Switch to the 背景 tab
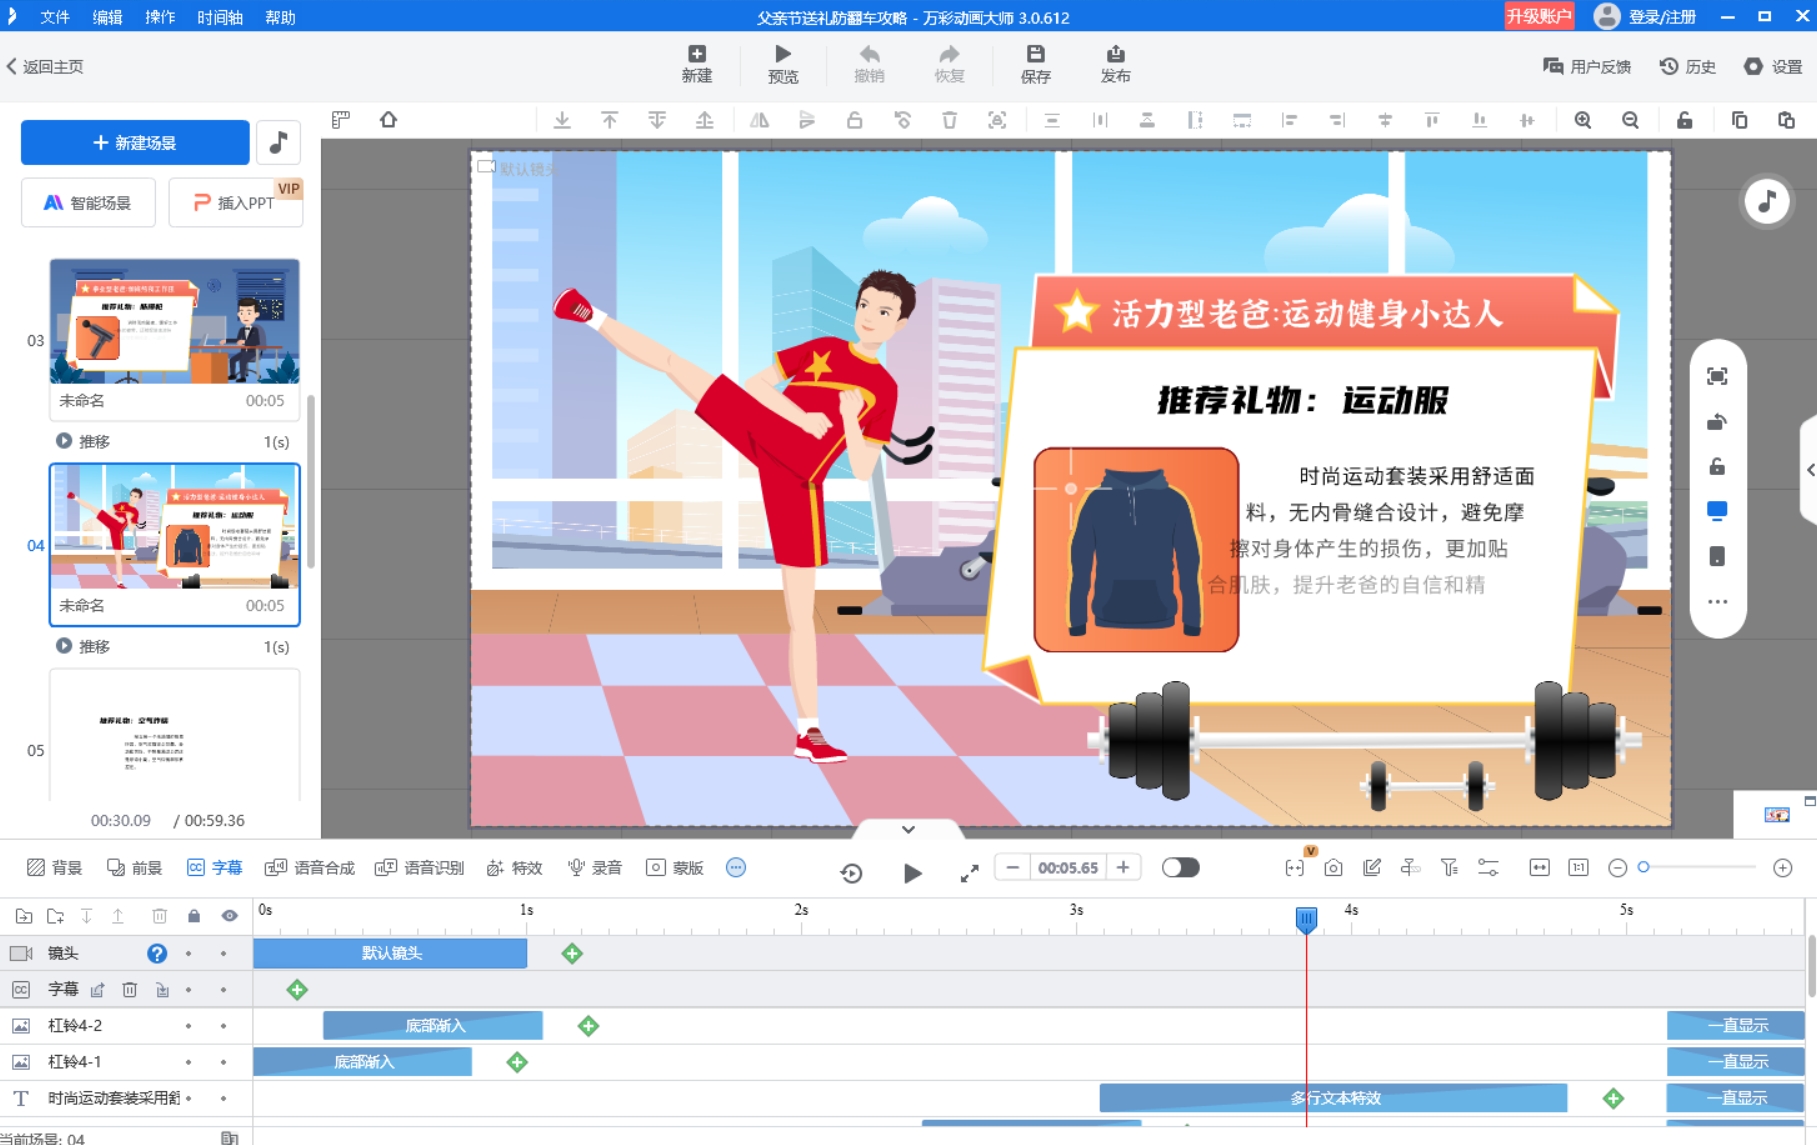The image size is (1817, 1145). tap(54, 867)
